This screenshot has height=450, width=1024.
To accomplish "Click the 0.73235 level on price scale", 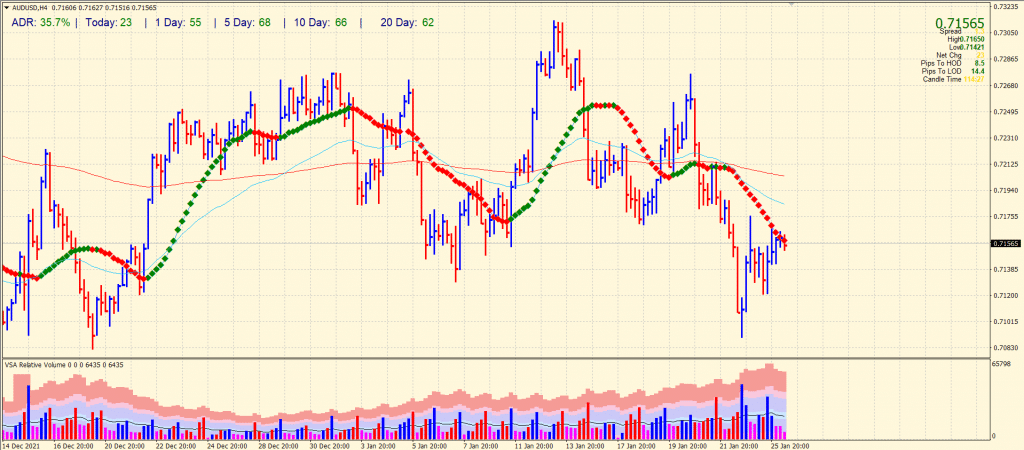I will click(x=1005, y=8).
